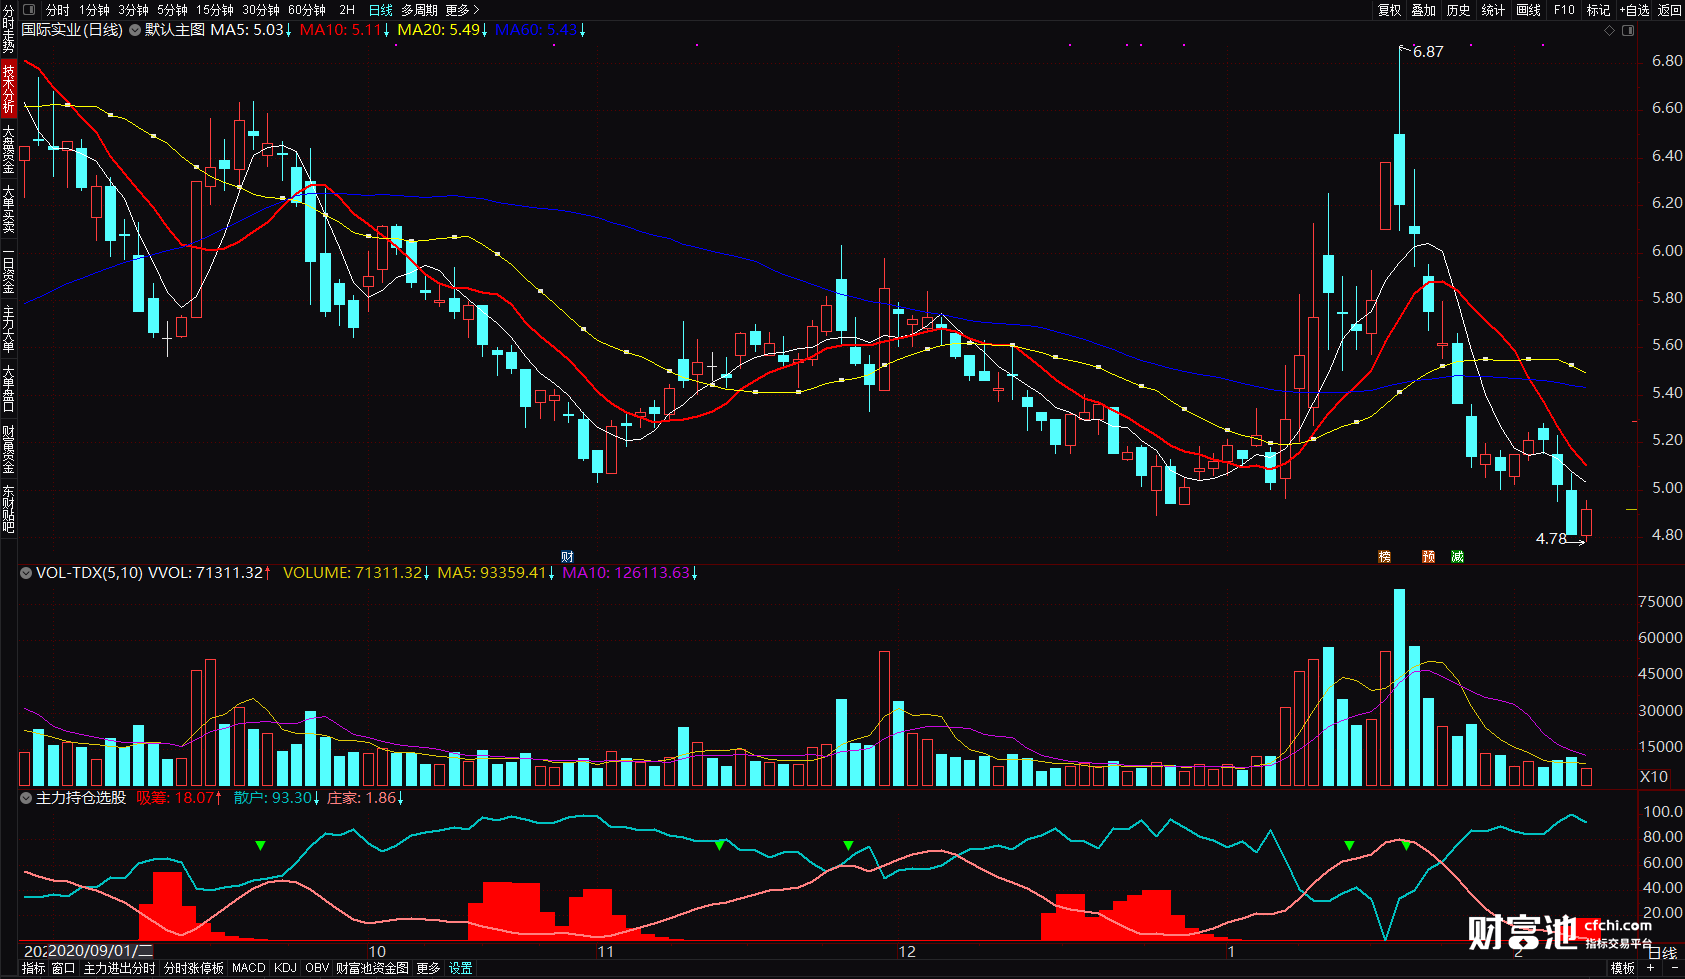
Task: Click the 榜 marker icon on chart
Action: tap(1385, 557)
